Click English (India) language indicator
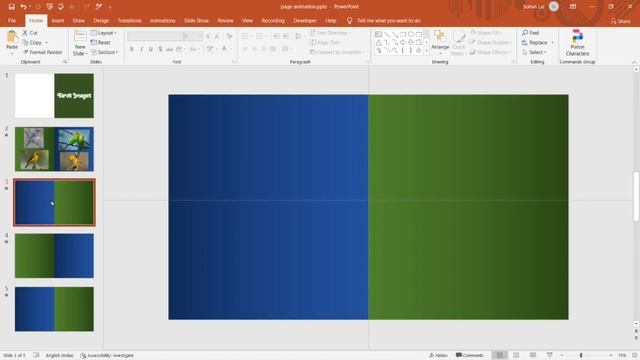The width and height of the screenshot is (640, 360). [x=60, y=356]
